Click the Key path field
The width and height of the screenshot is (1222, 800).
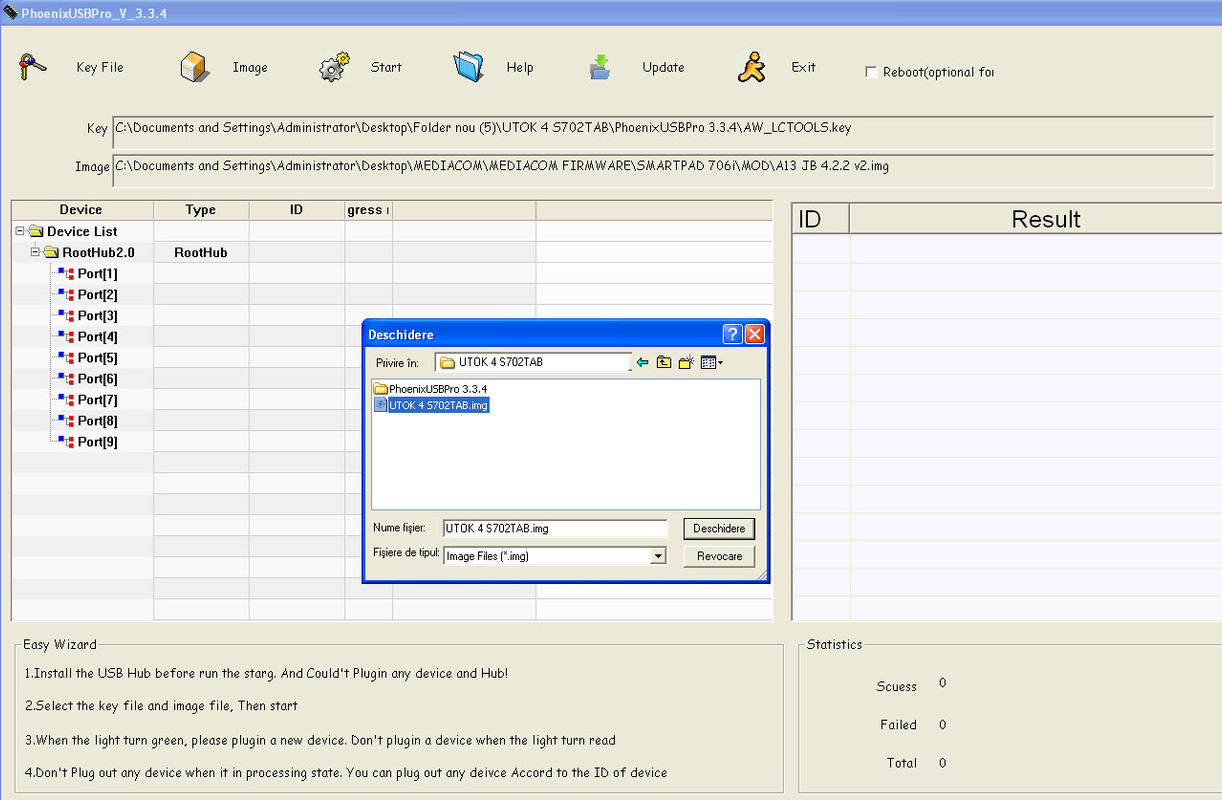pos(663,131)
